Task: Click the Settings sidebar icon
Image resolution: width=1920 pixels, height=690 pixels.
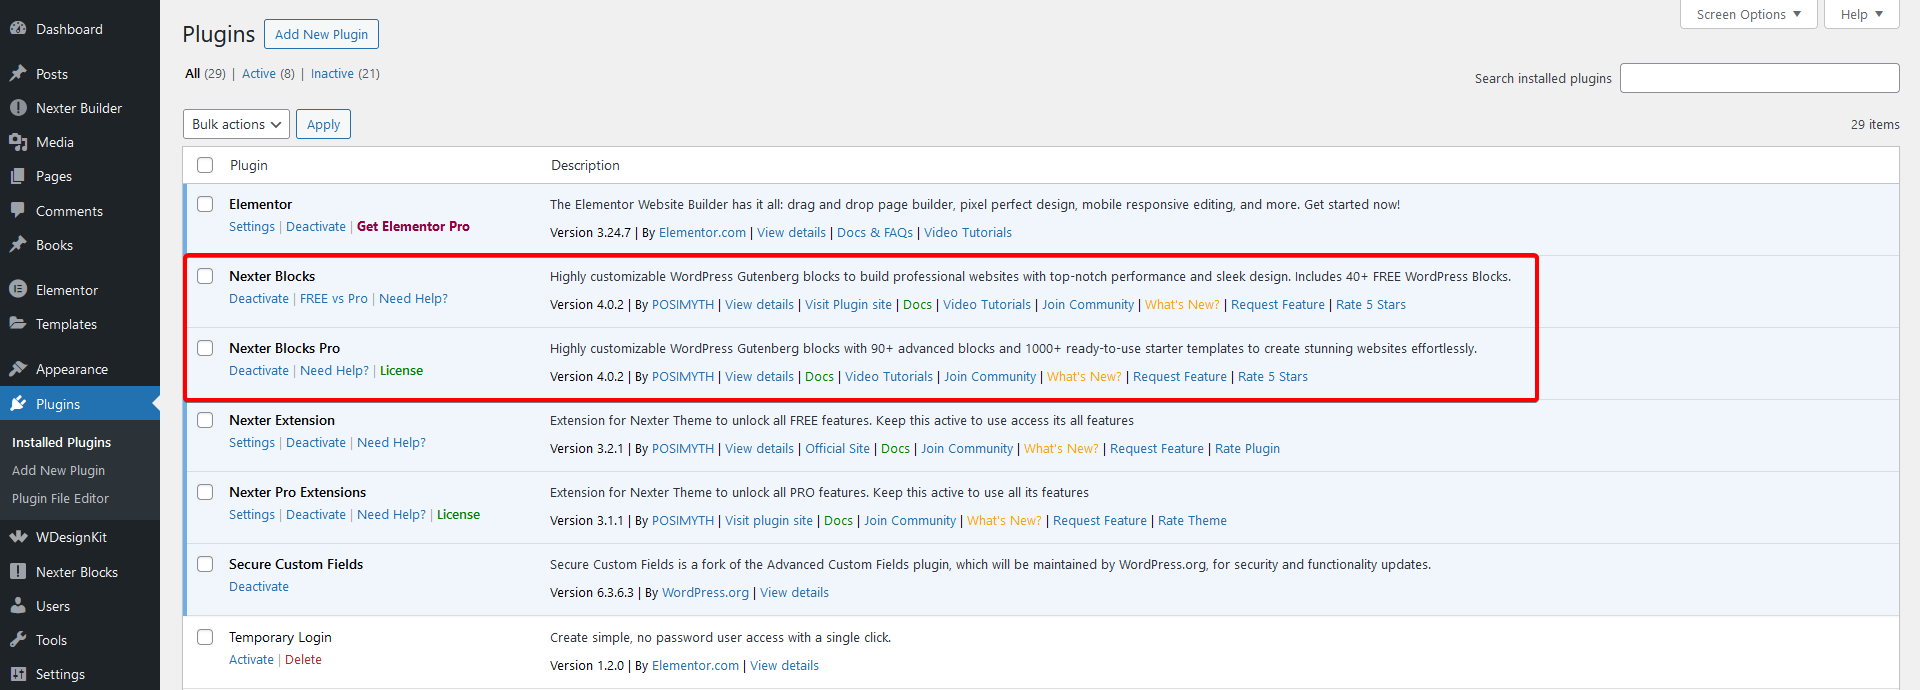Action: point(18,674)
